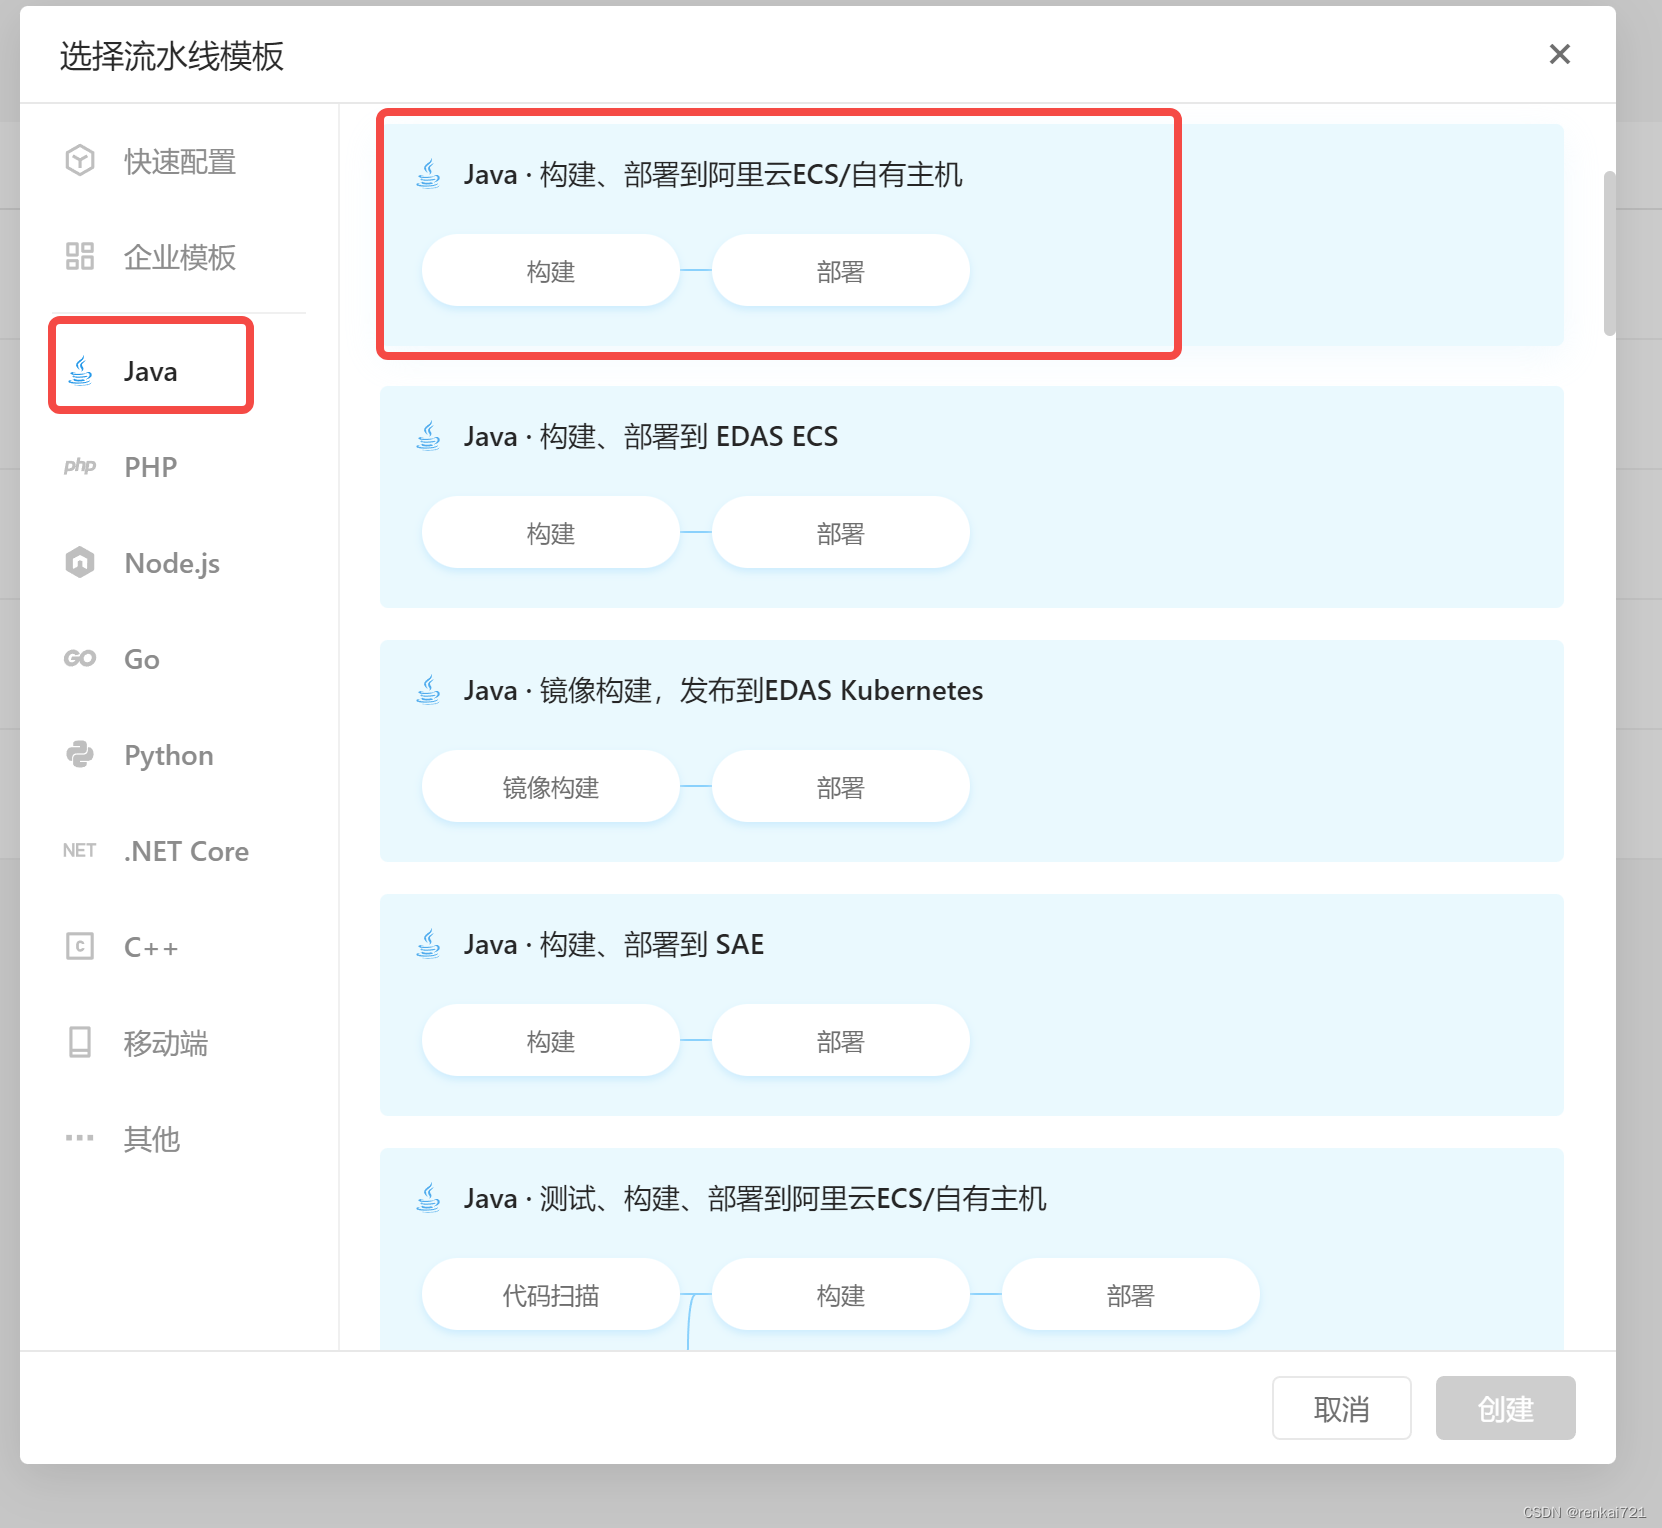Click the 镜像构建 stage pill

(x=551, y=786)
